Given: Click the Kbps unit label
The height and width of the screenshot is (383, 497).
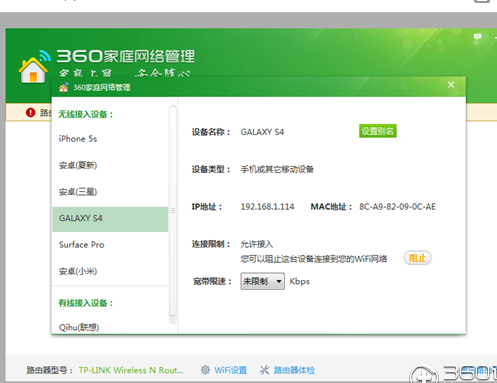Looking at the screenshot, I should click(299, 281).
